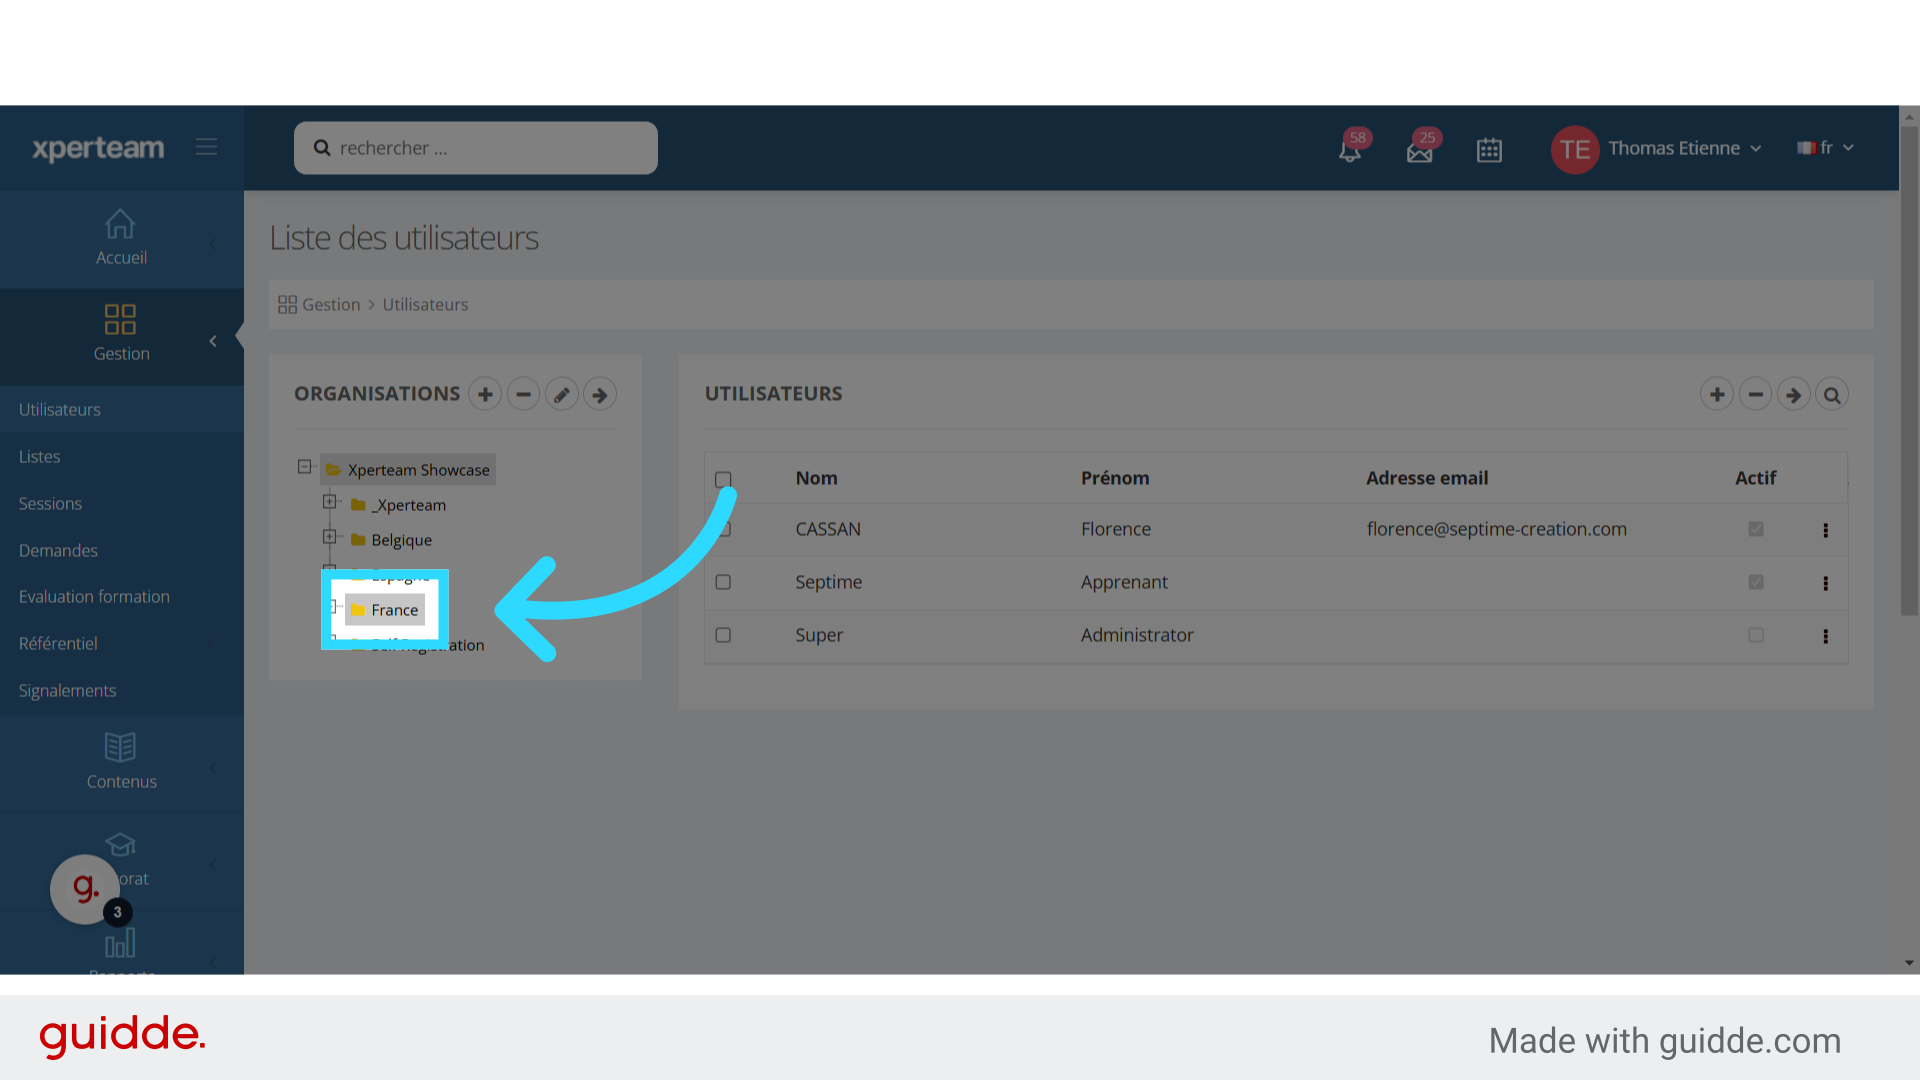Open the Sessions sidebar menu item
The image size is (1920, 1080).
tap(50, 503)
